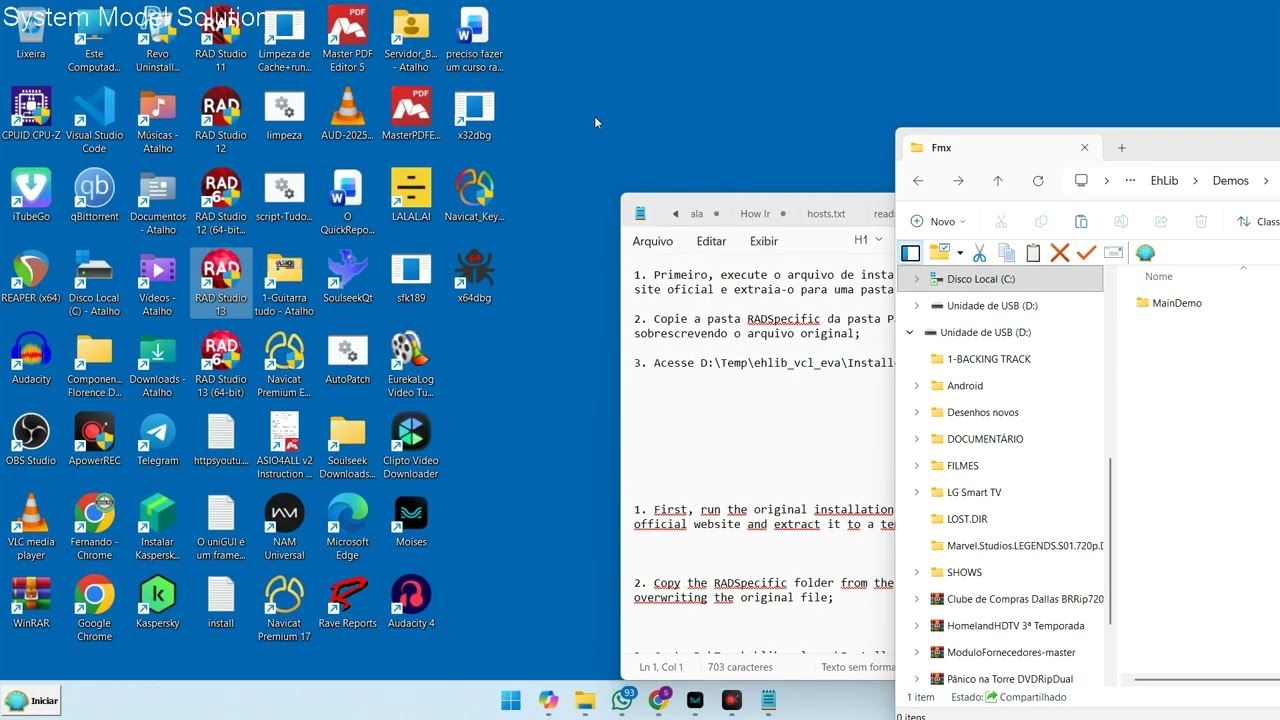Open the Windows Start menu from taskbar
Image resolution: width=1280 pixels, height=720 pixels.
511,700
